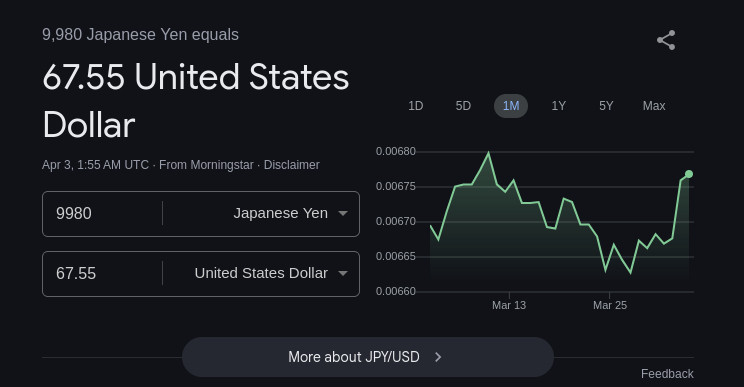Switch chart to 5D range
Viewport: 744px width, 387px height.
pyautogui.click(x=463, y=106)
